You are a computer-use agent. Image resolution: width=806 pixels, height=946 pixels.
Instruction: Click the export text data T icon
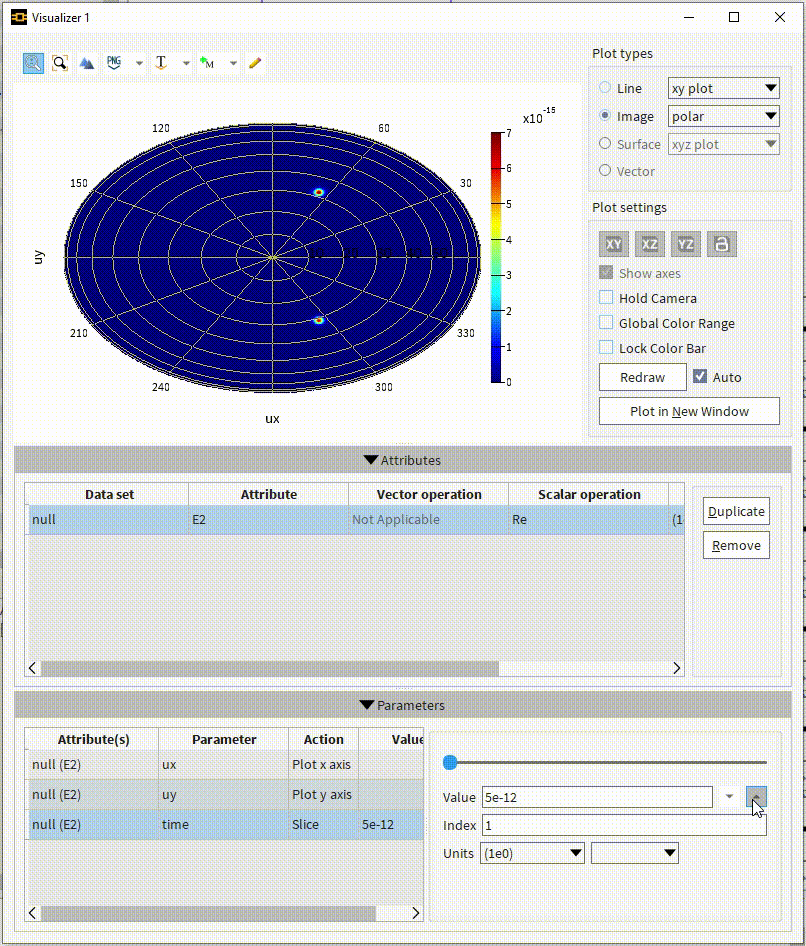[x=161, y=63]
